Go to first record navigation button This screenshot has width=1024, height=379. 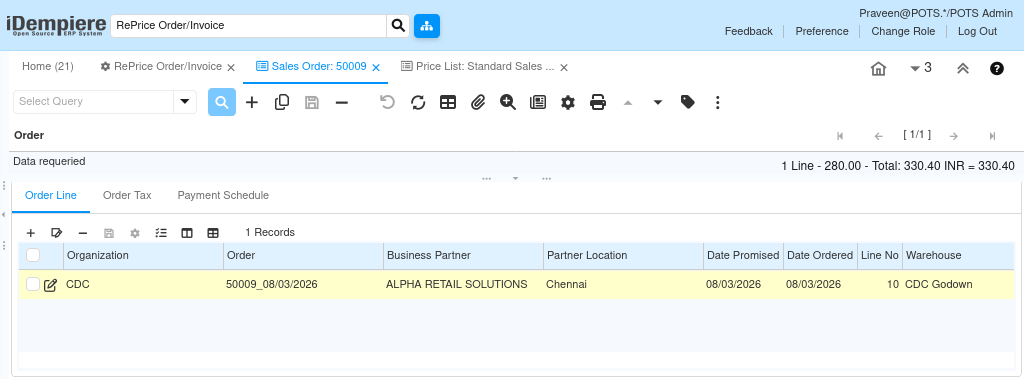840,136
